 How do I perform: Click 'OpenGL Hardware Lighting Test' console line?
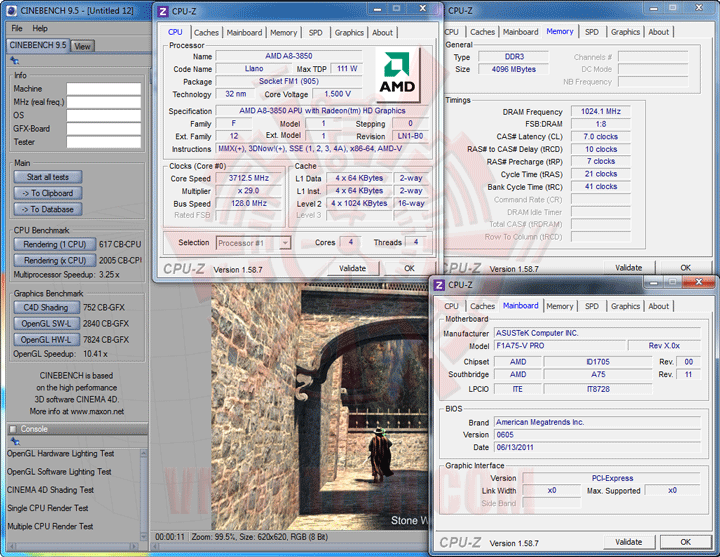[x=61, y=454]
